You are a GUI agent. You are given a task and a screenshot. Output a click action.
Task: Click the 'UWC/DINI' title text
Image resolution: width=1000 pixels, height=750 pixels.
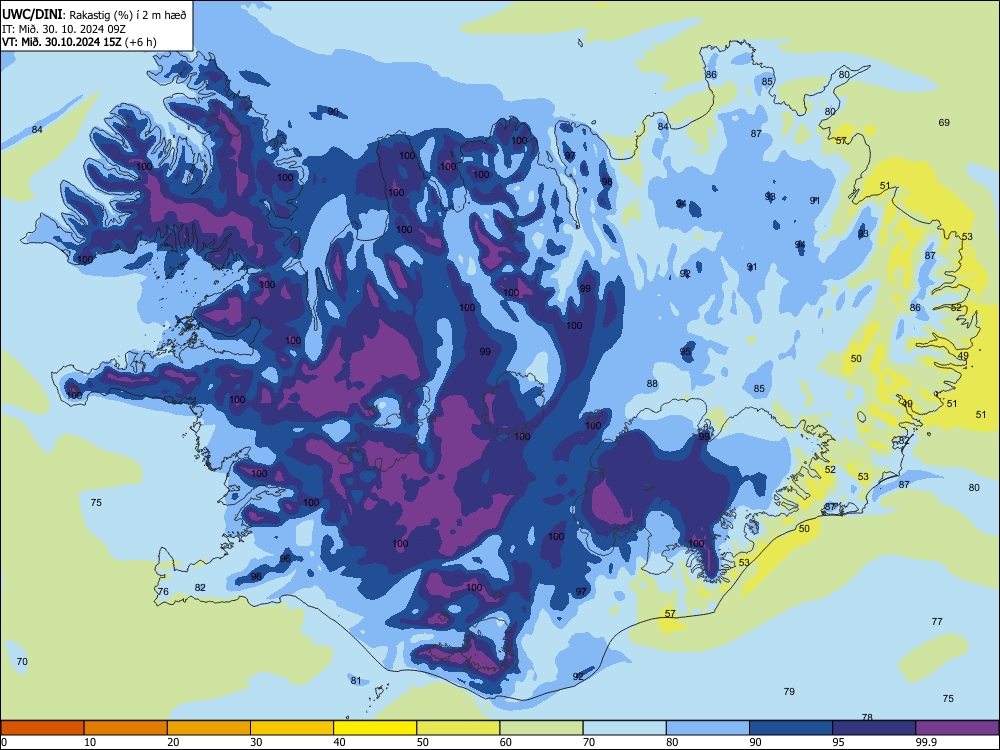click(33, 14)
